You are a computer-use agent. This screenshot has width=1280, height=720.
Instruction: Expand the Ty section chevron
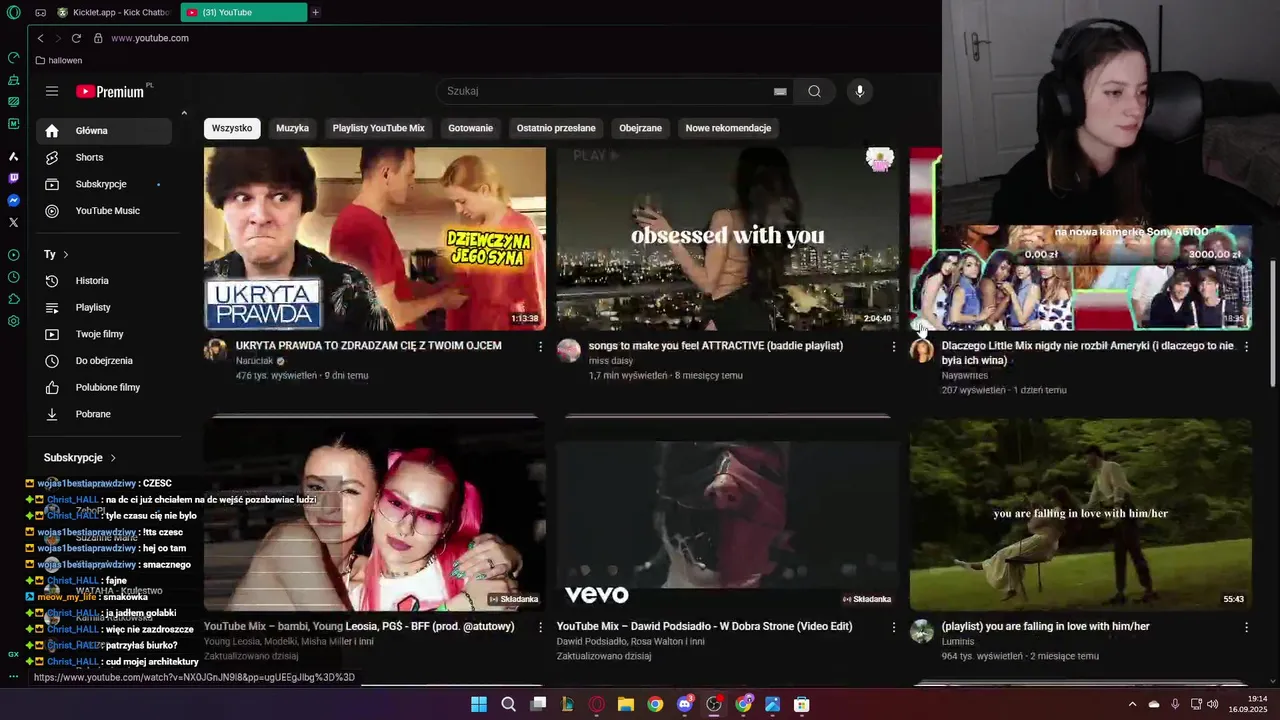66,255
